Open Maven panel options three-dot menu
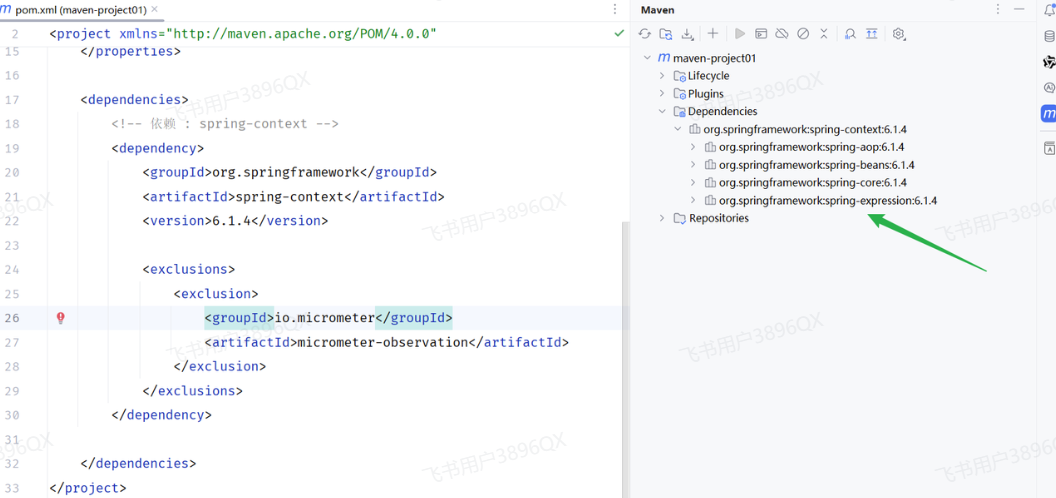 coord(998,9)
